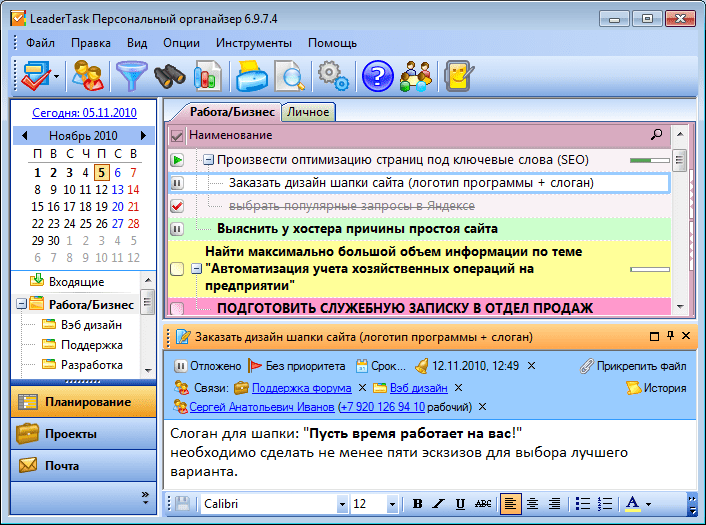Open settings gears icon
706x525 pixels.
point(333,76)
